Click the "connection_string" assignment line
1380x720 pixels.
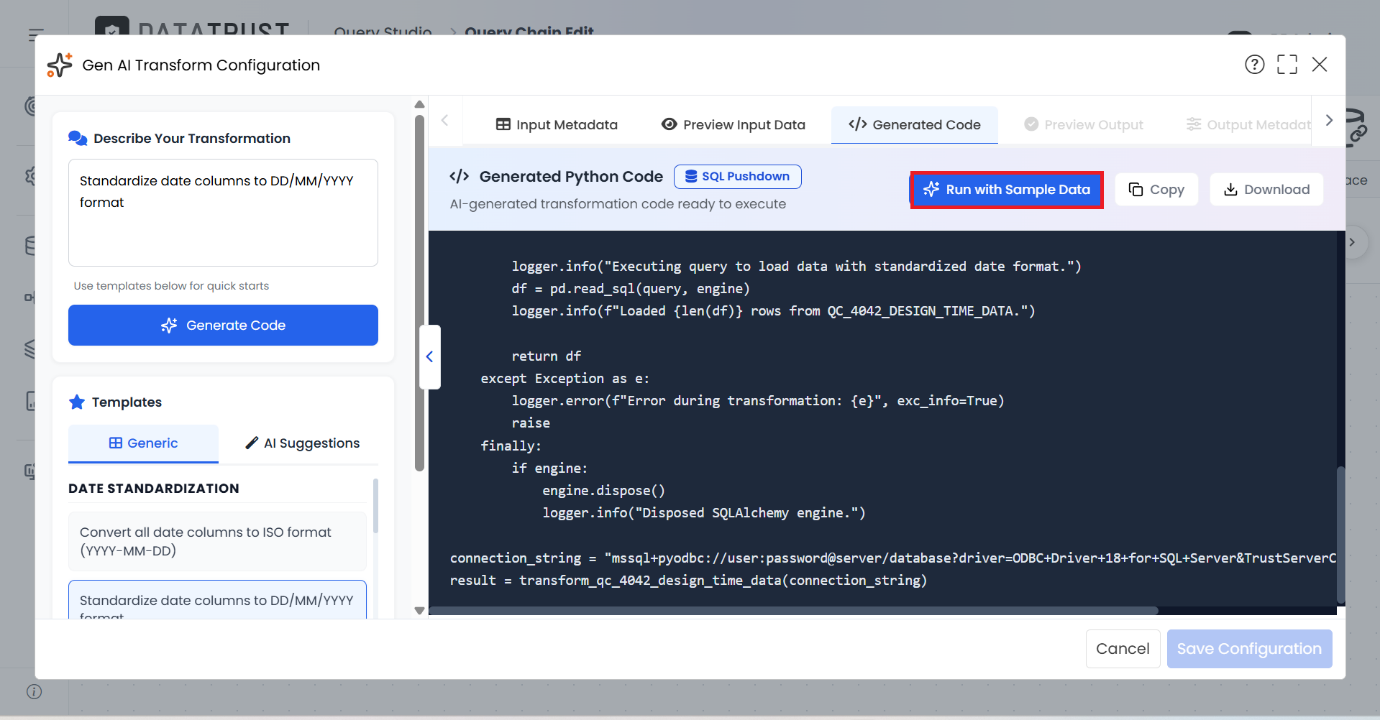coord(892,558)
